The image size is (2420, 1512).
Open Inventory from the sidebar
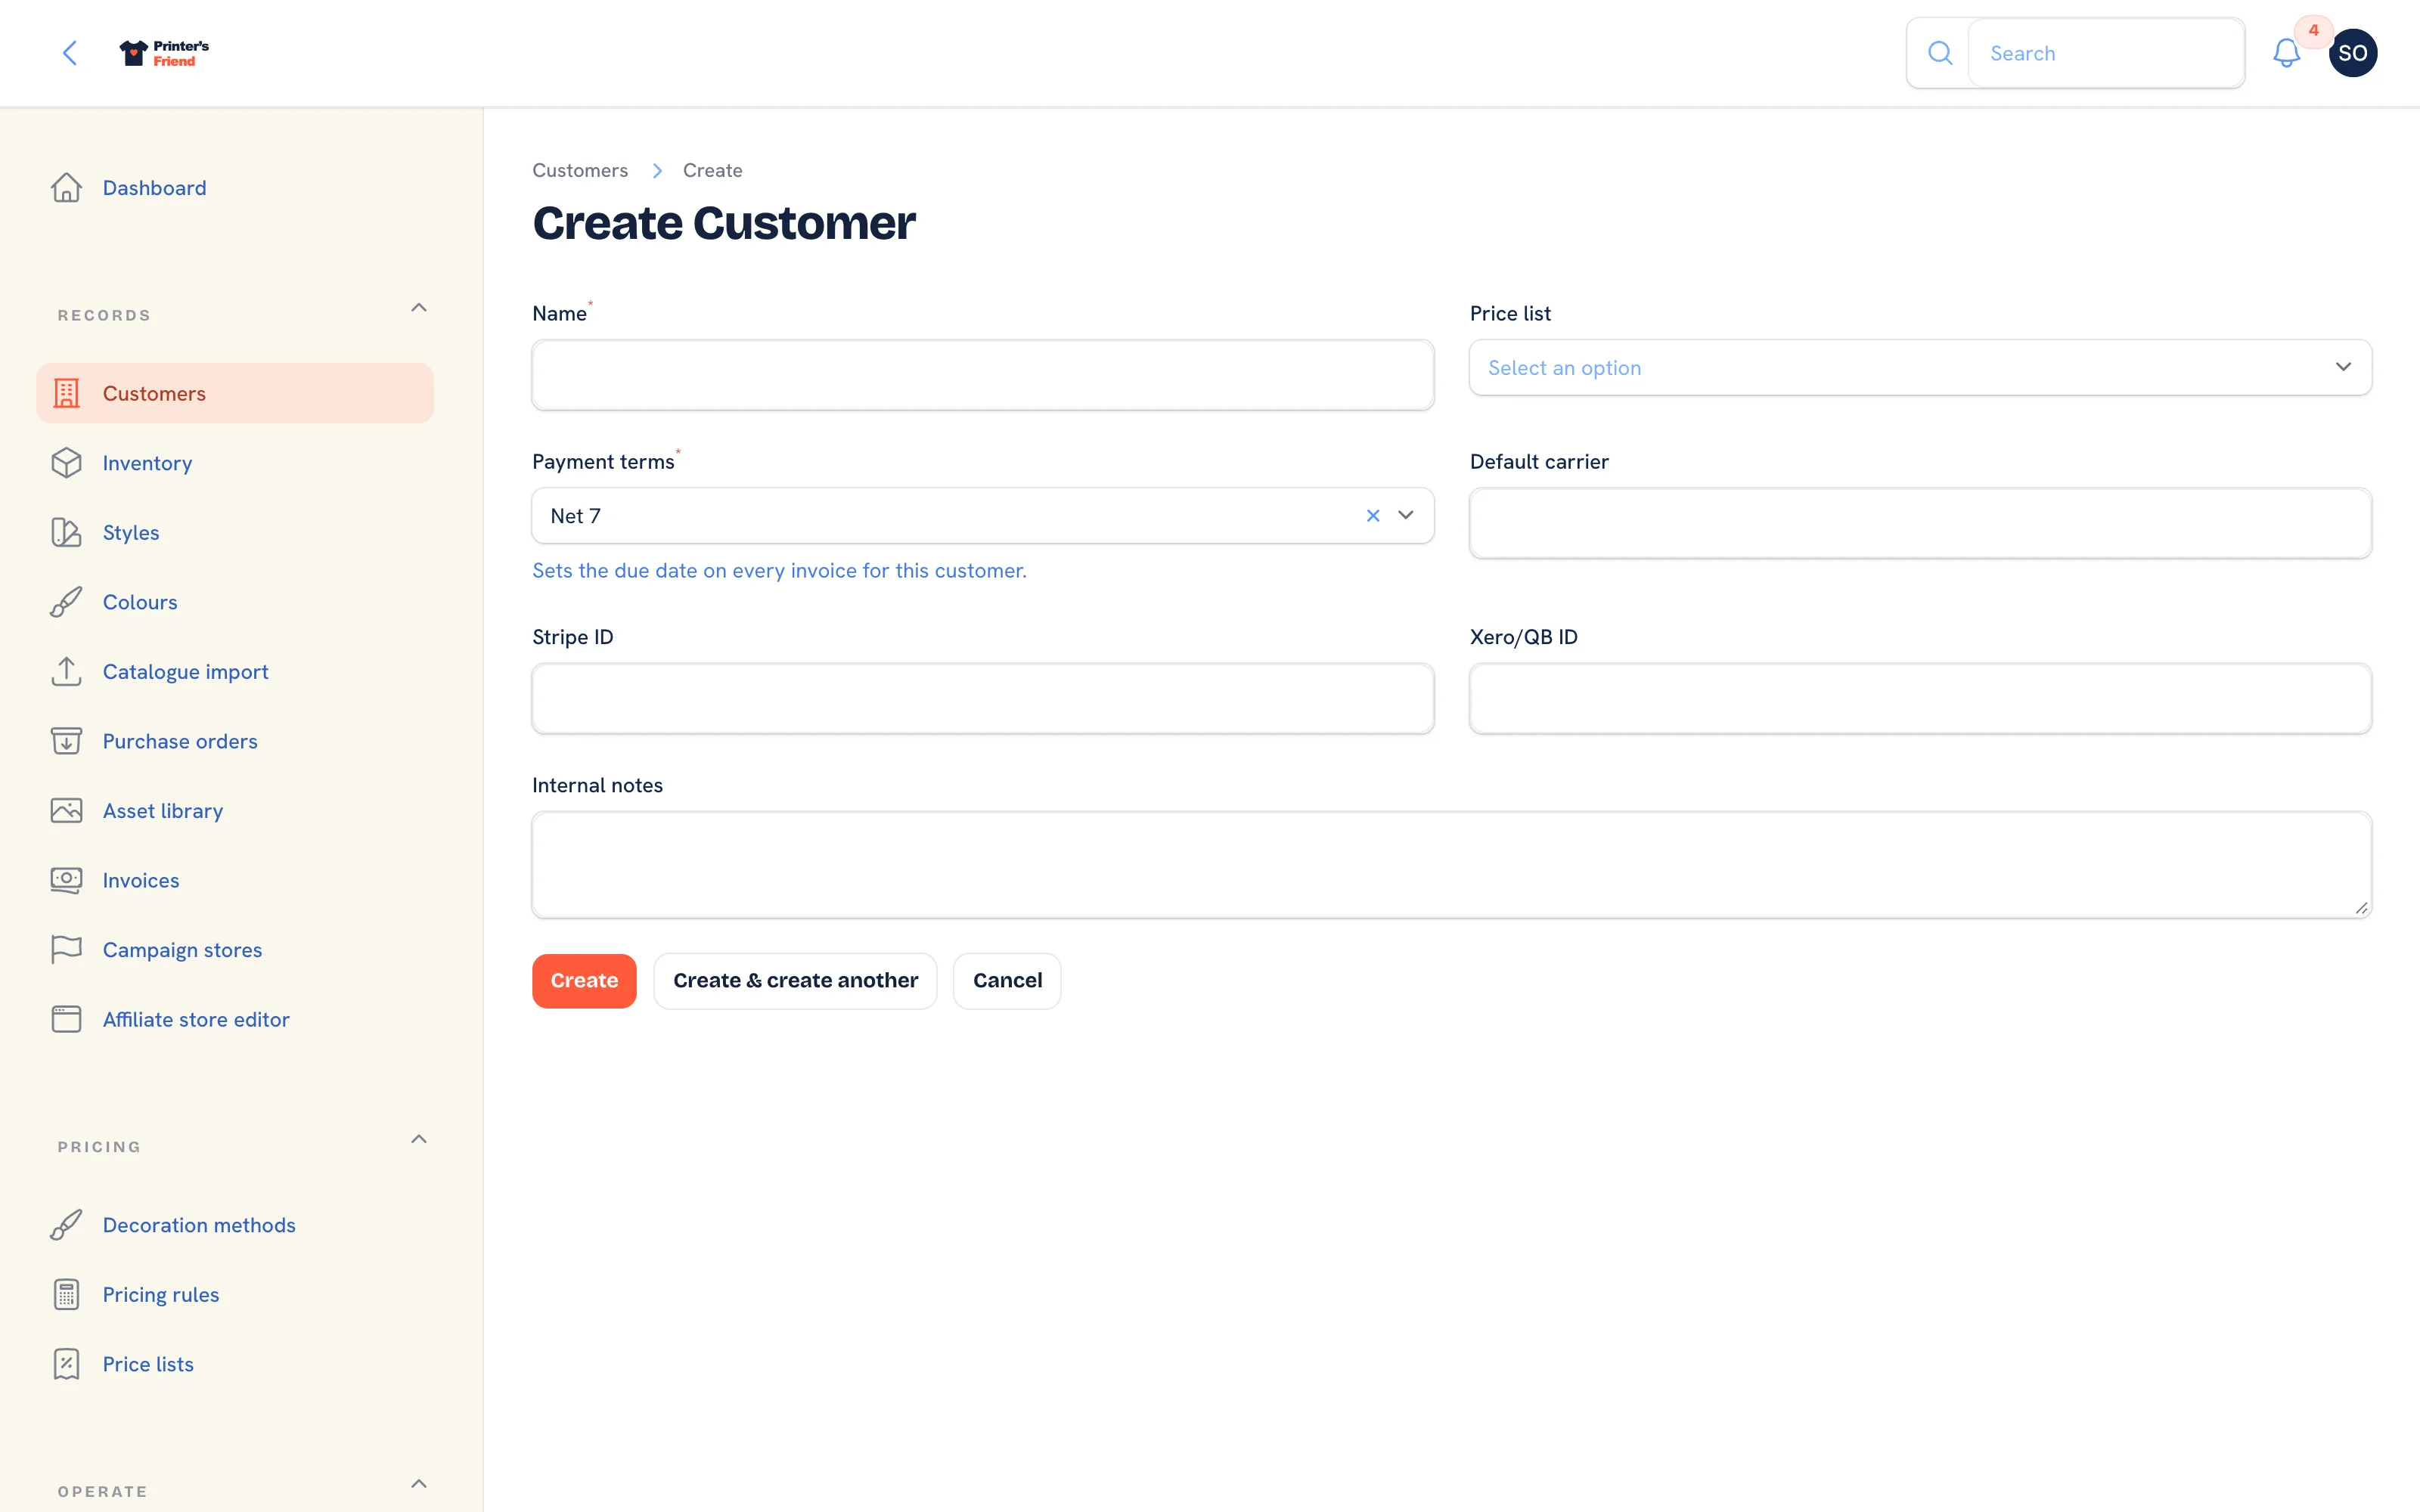click(235, 463)
